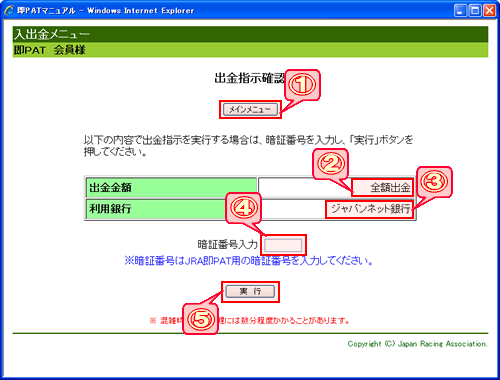The image size is (500, 380).
Task: Click the Japan Racing Association copyright text
Action: click(417, 344)
